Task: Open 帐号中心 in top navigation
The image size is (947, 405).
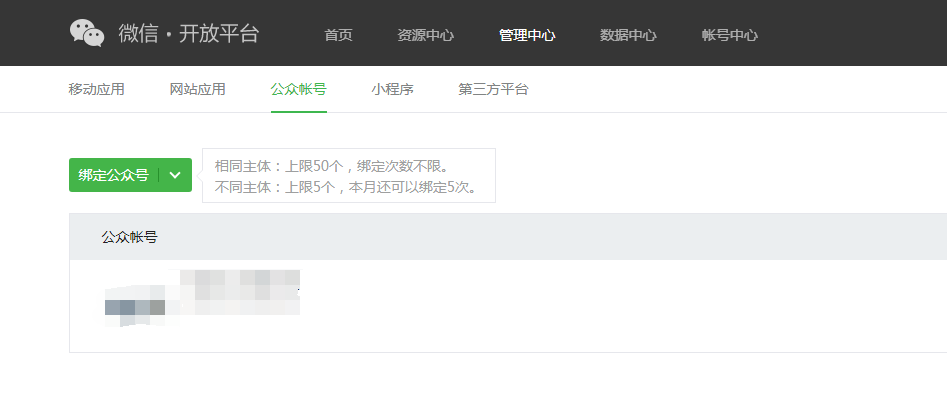Action: pos(730,35)
